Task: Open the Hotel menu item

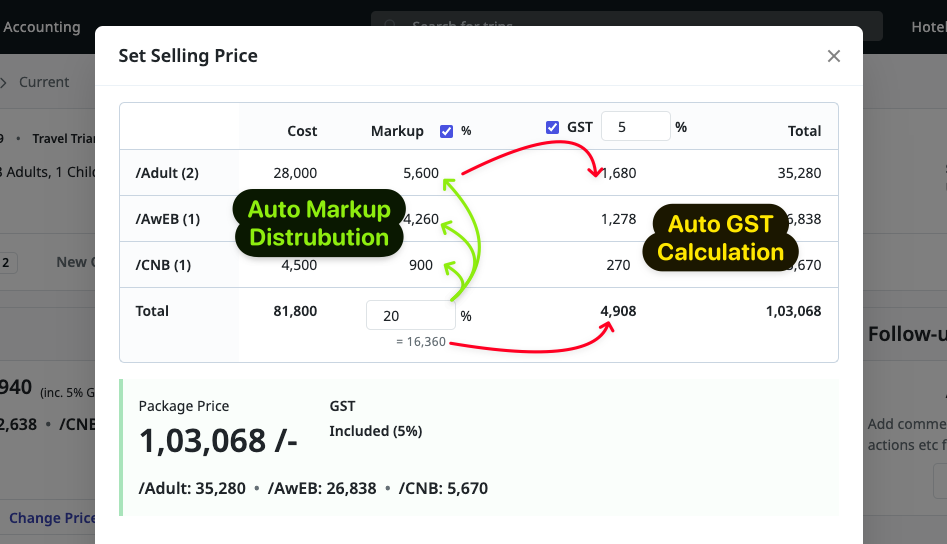Action: (927, 27)
